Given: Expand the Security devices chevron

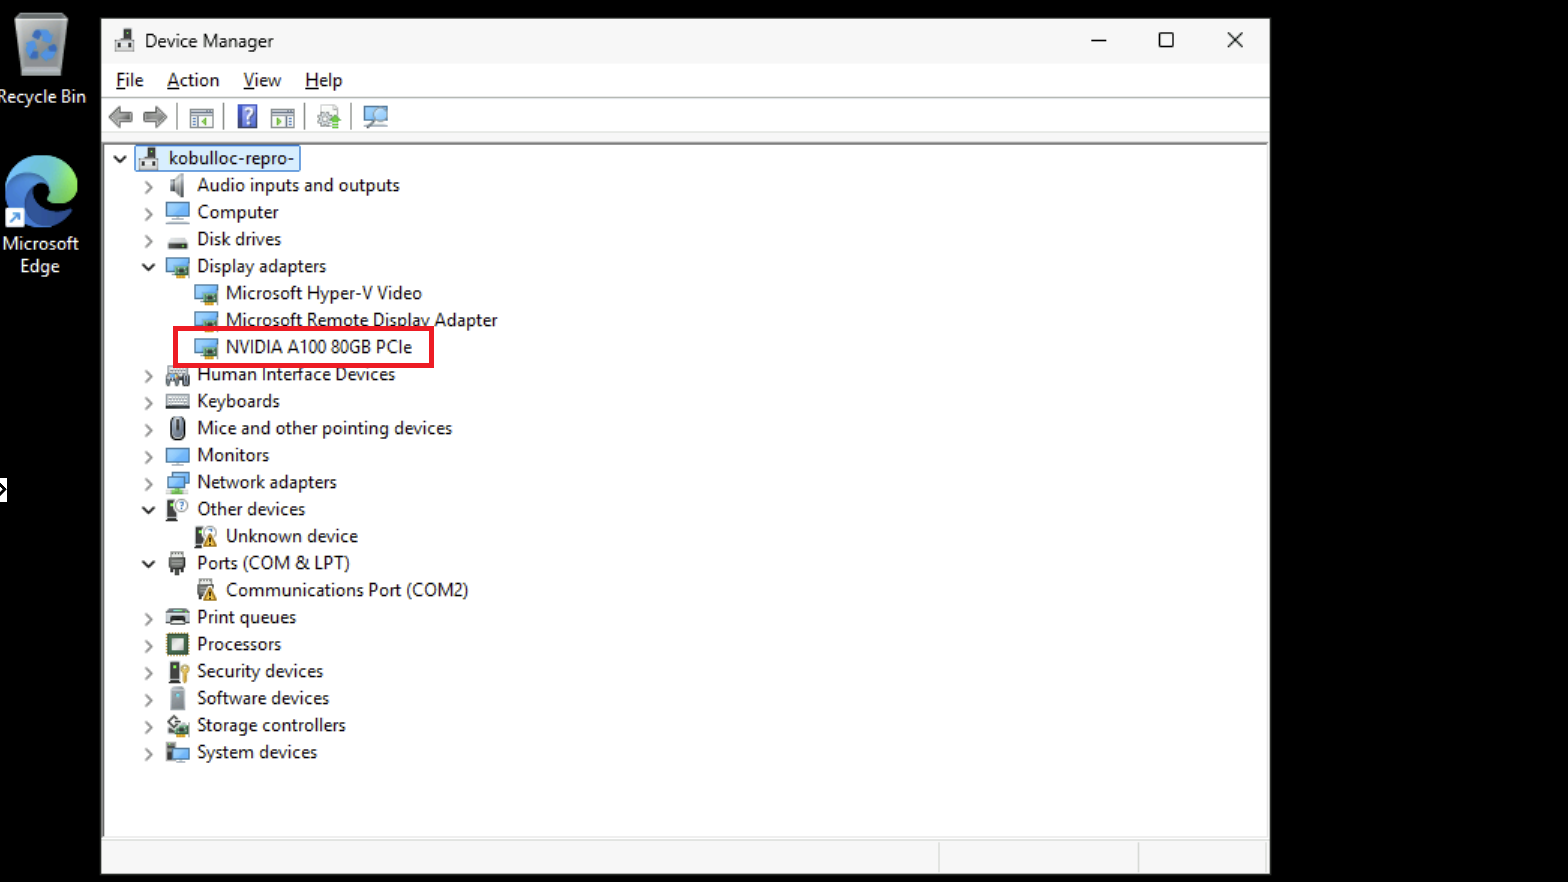Looking at the screenshot, I should [148, 672].
